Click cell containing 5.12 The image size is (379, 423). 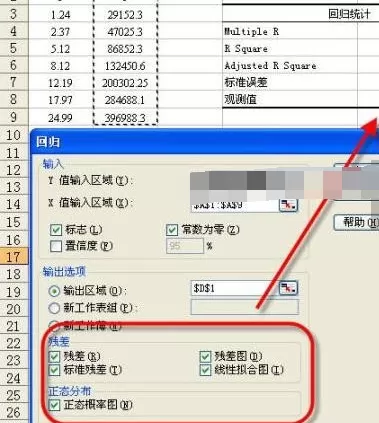pos(61,49)
